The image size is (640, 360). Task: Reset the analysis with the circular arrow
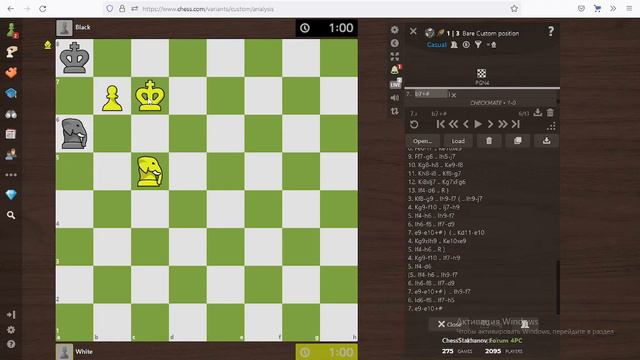[414, 124]
